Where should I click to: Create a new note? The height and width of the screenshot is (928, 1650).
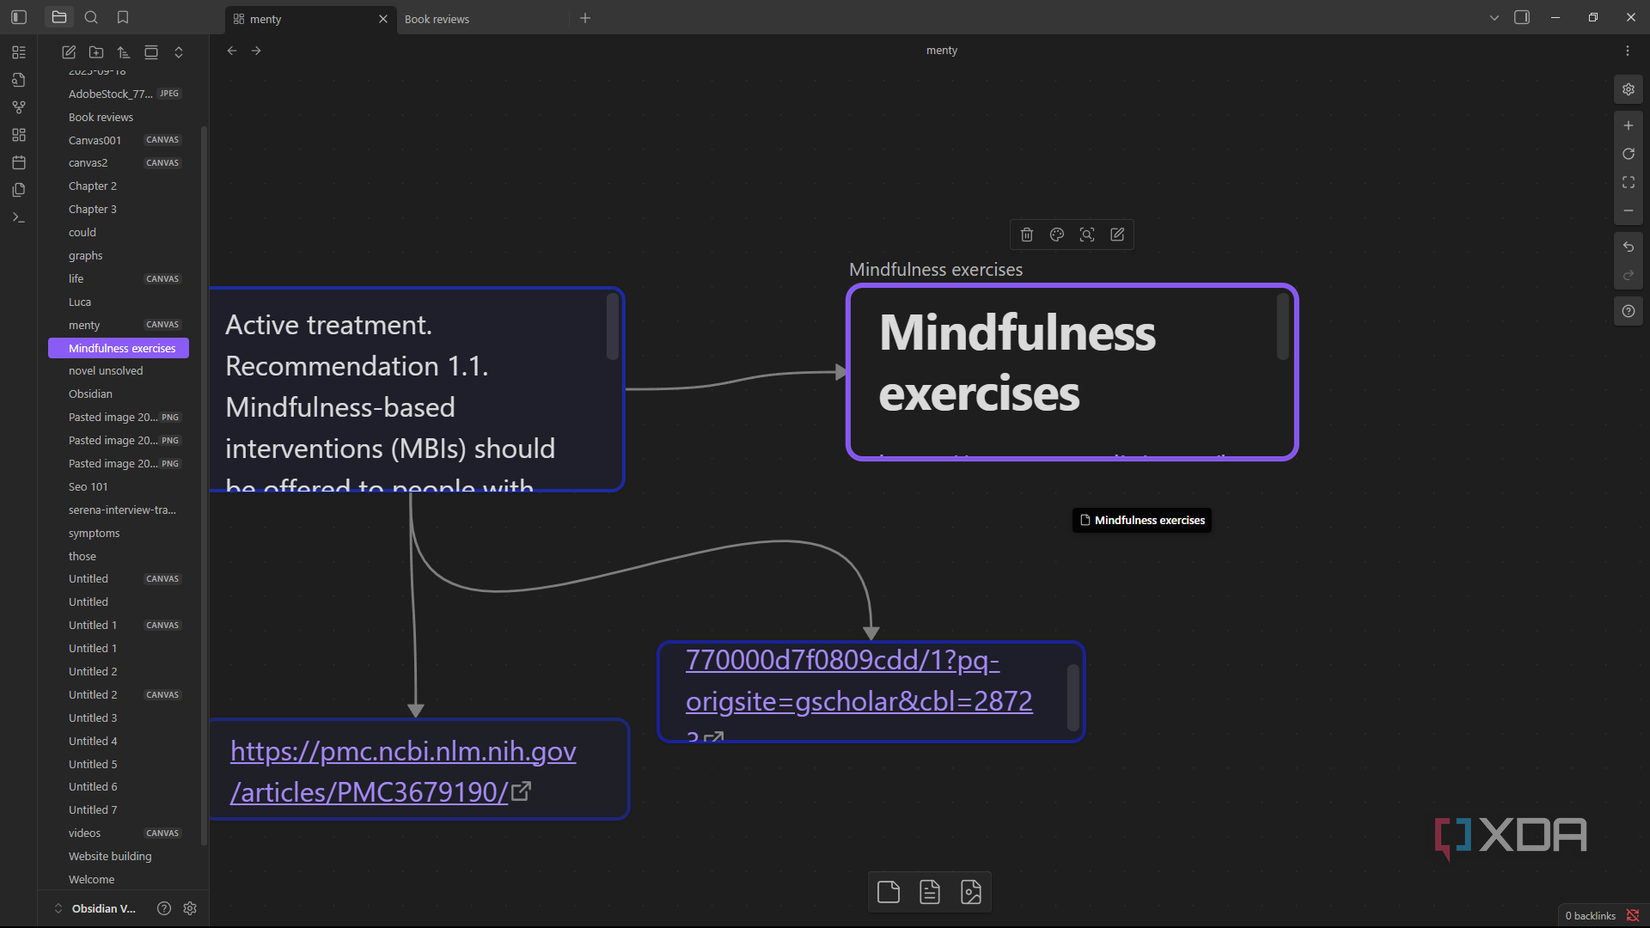click(68, 52)
